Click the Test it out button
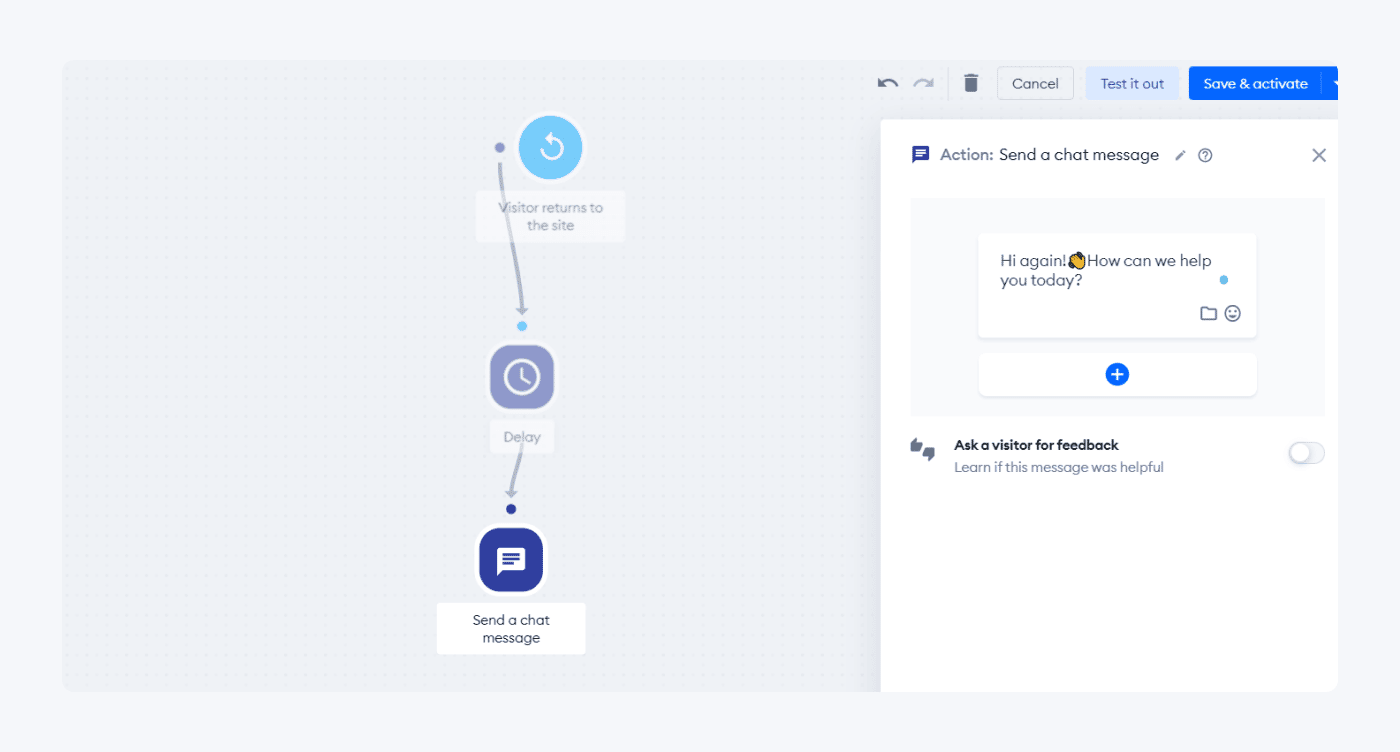Image resolution: width=1400 pixels, height=752 pixels. (1132, 83)
